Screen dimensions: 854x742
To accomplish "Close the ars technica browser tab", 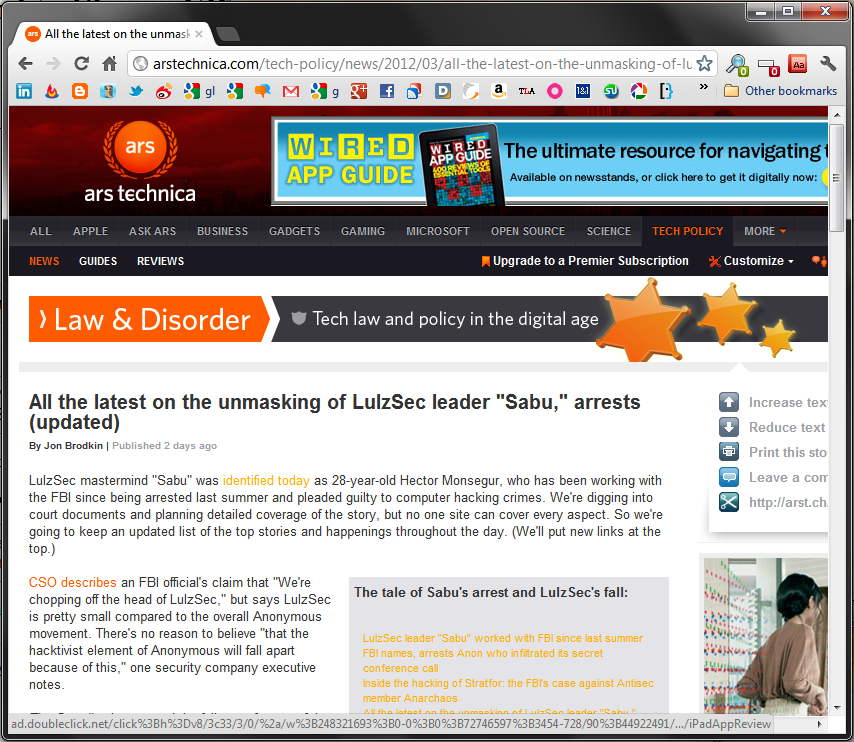I will [x=199, y=34].
